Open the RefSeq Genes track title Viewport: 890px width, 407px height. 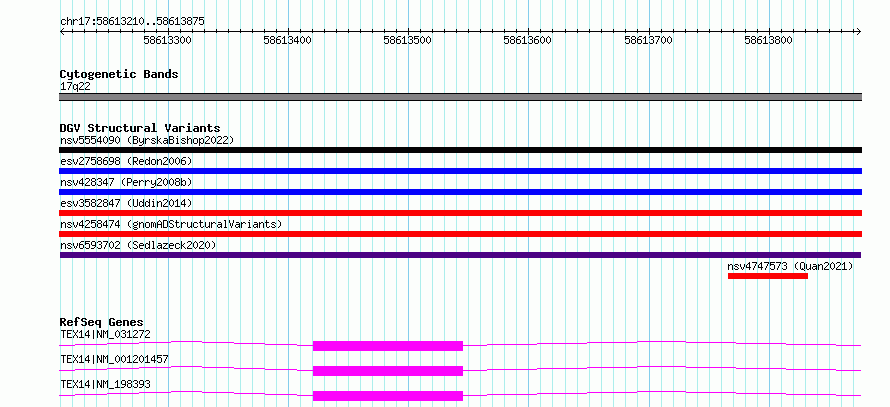[102, 322]
